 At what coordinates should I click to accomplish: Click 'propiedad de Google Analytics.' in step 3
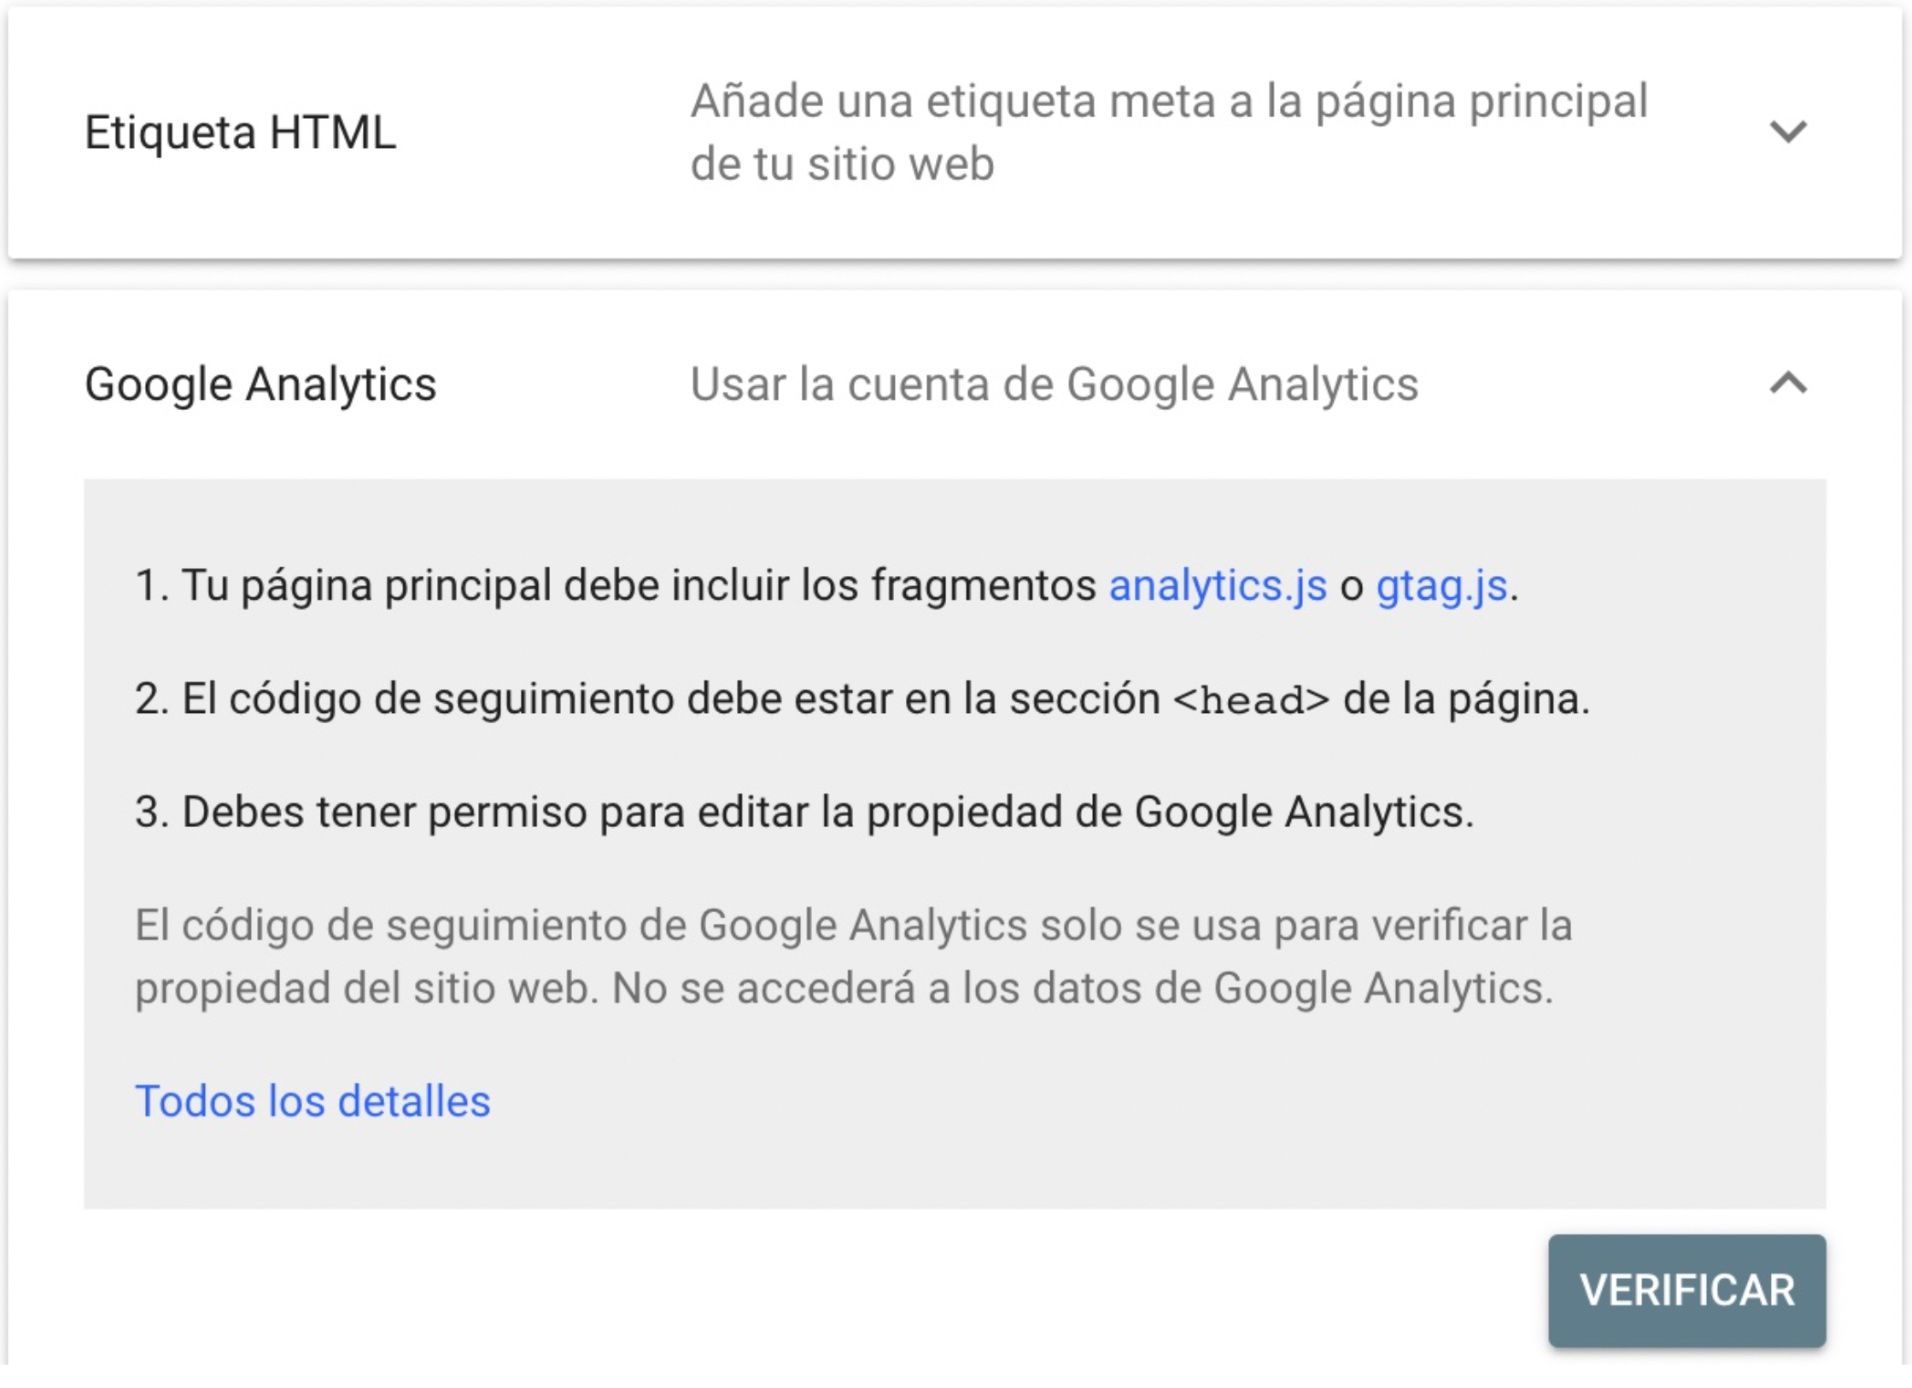[1170, 812]
